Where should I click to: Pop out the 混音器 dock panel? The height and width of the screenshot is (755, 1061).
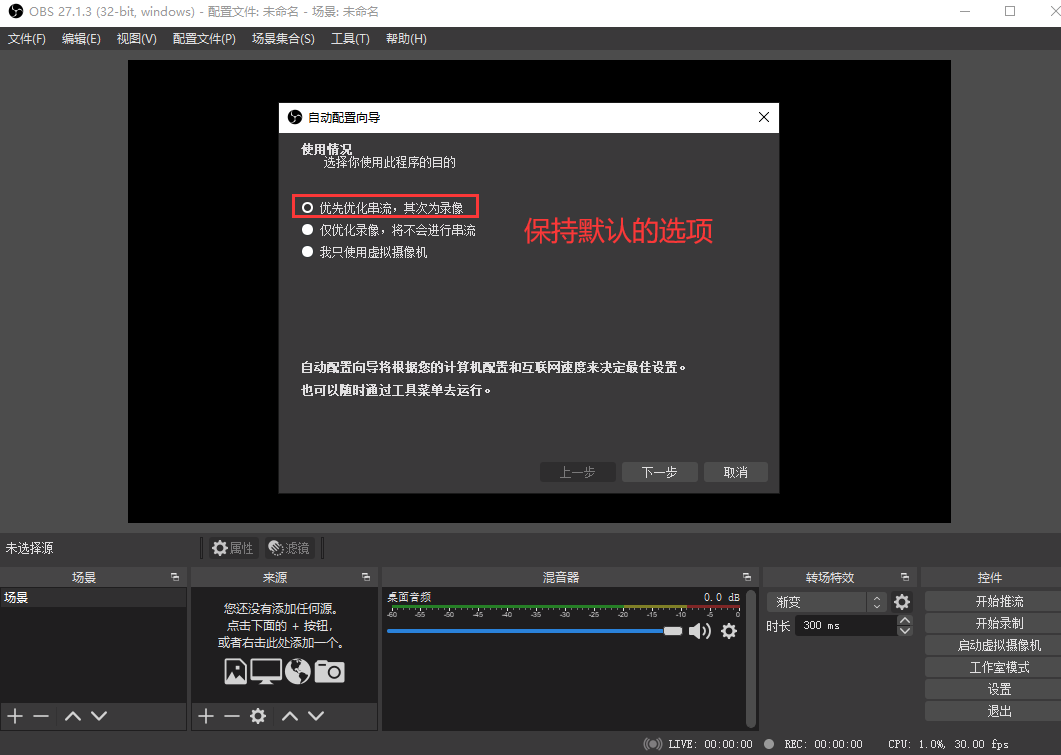(747, 577)
